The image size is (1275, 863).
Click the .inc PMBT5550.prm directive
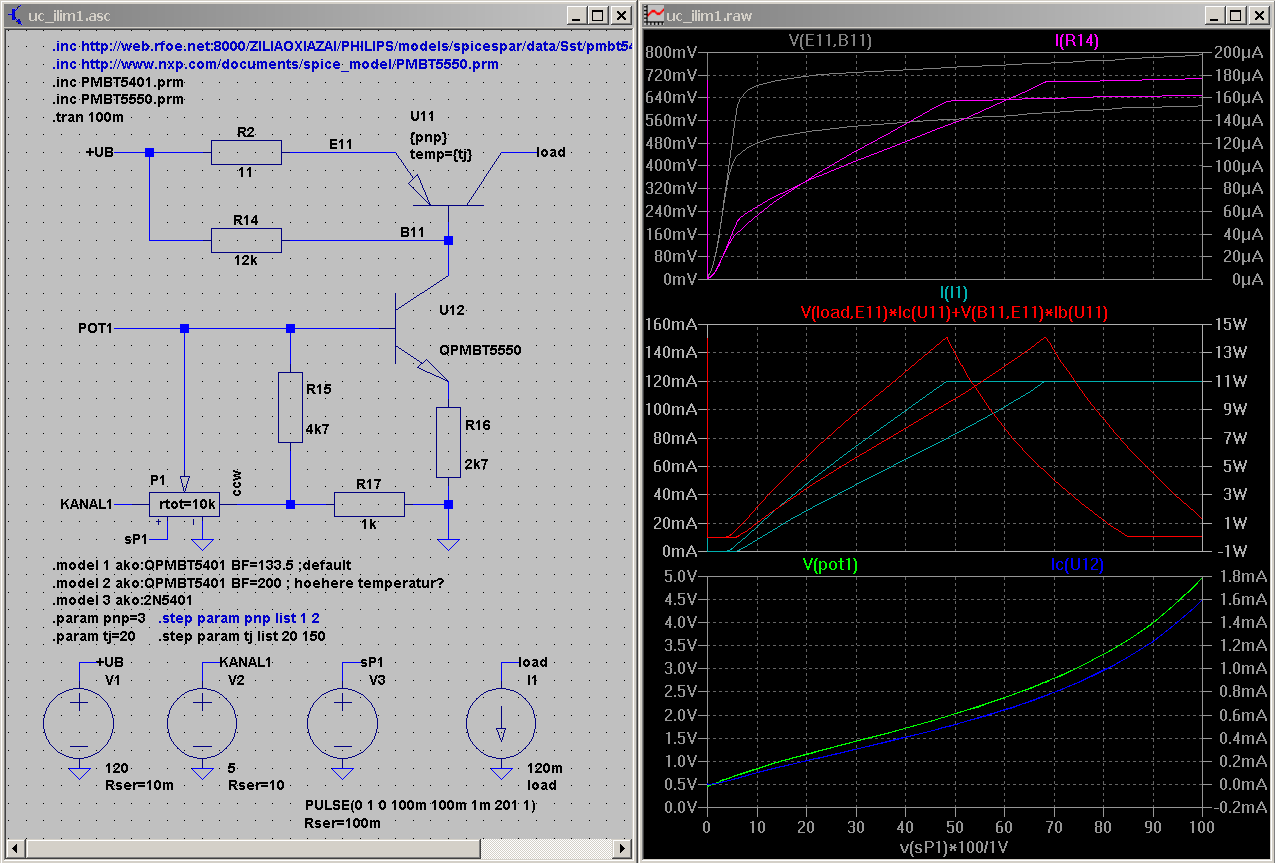[x=118, y=100]
